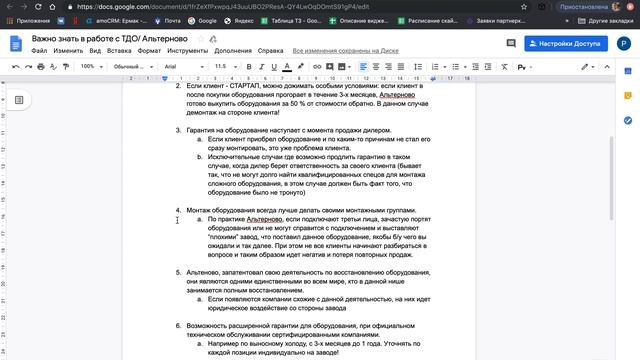Open the Справка menu
Image resolution: width=640 pixels, height=360 pixels.
pos(270,51)
